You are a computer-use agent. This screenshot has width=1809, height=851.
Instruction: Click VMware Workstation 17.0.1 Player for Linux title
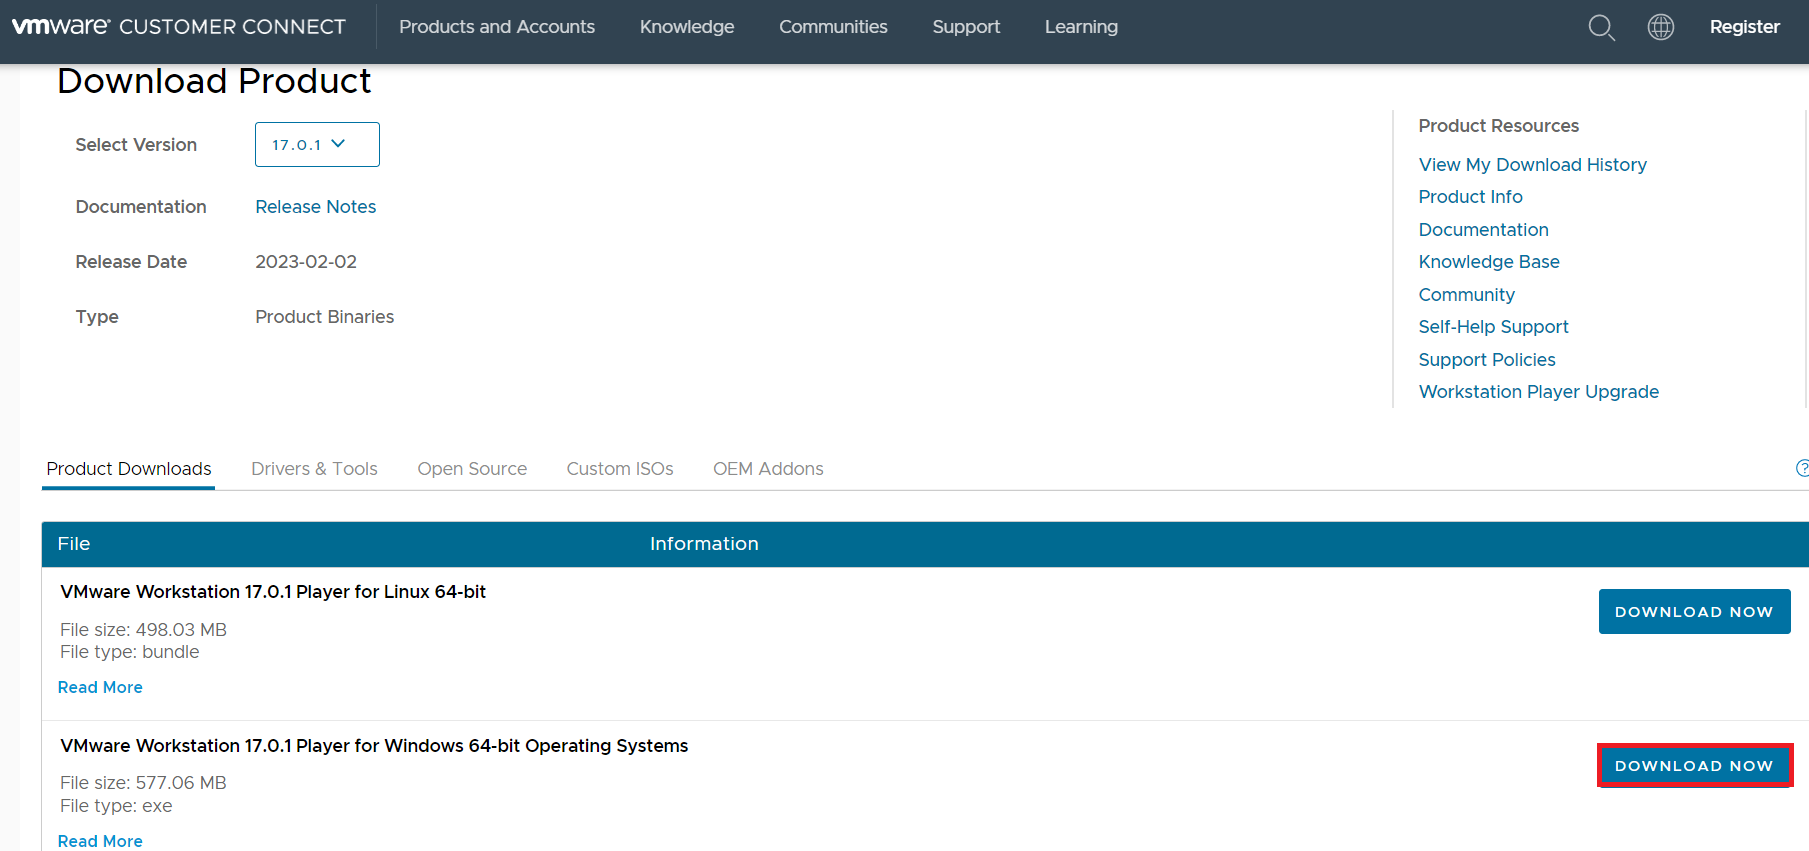point(273,592)
